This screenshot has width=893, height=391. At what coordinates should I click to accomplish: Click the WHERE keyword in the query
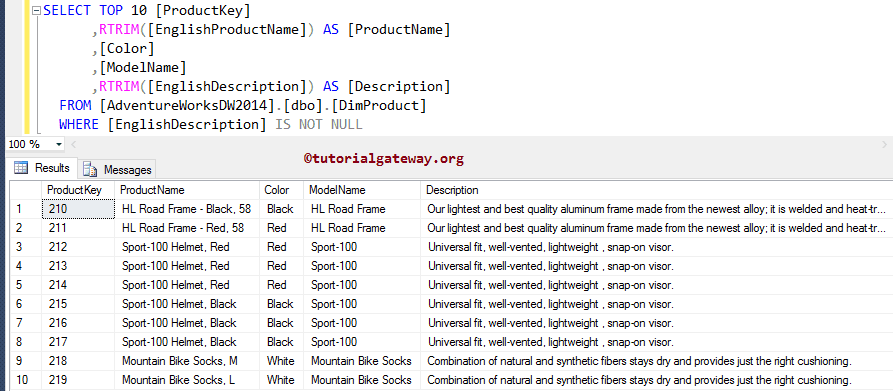point(78,124)
